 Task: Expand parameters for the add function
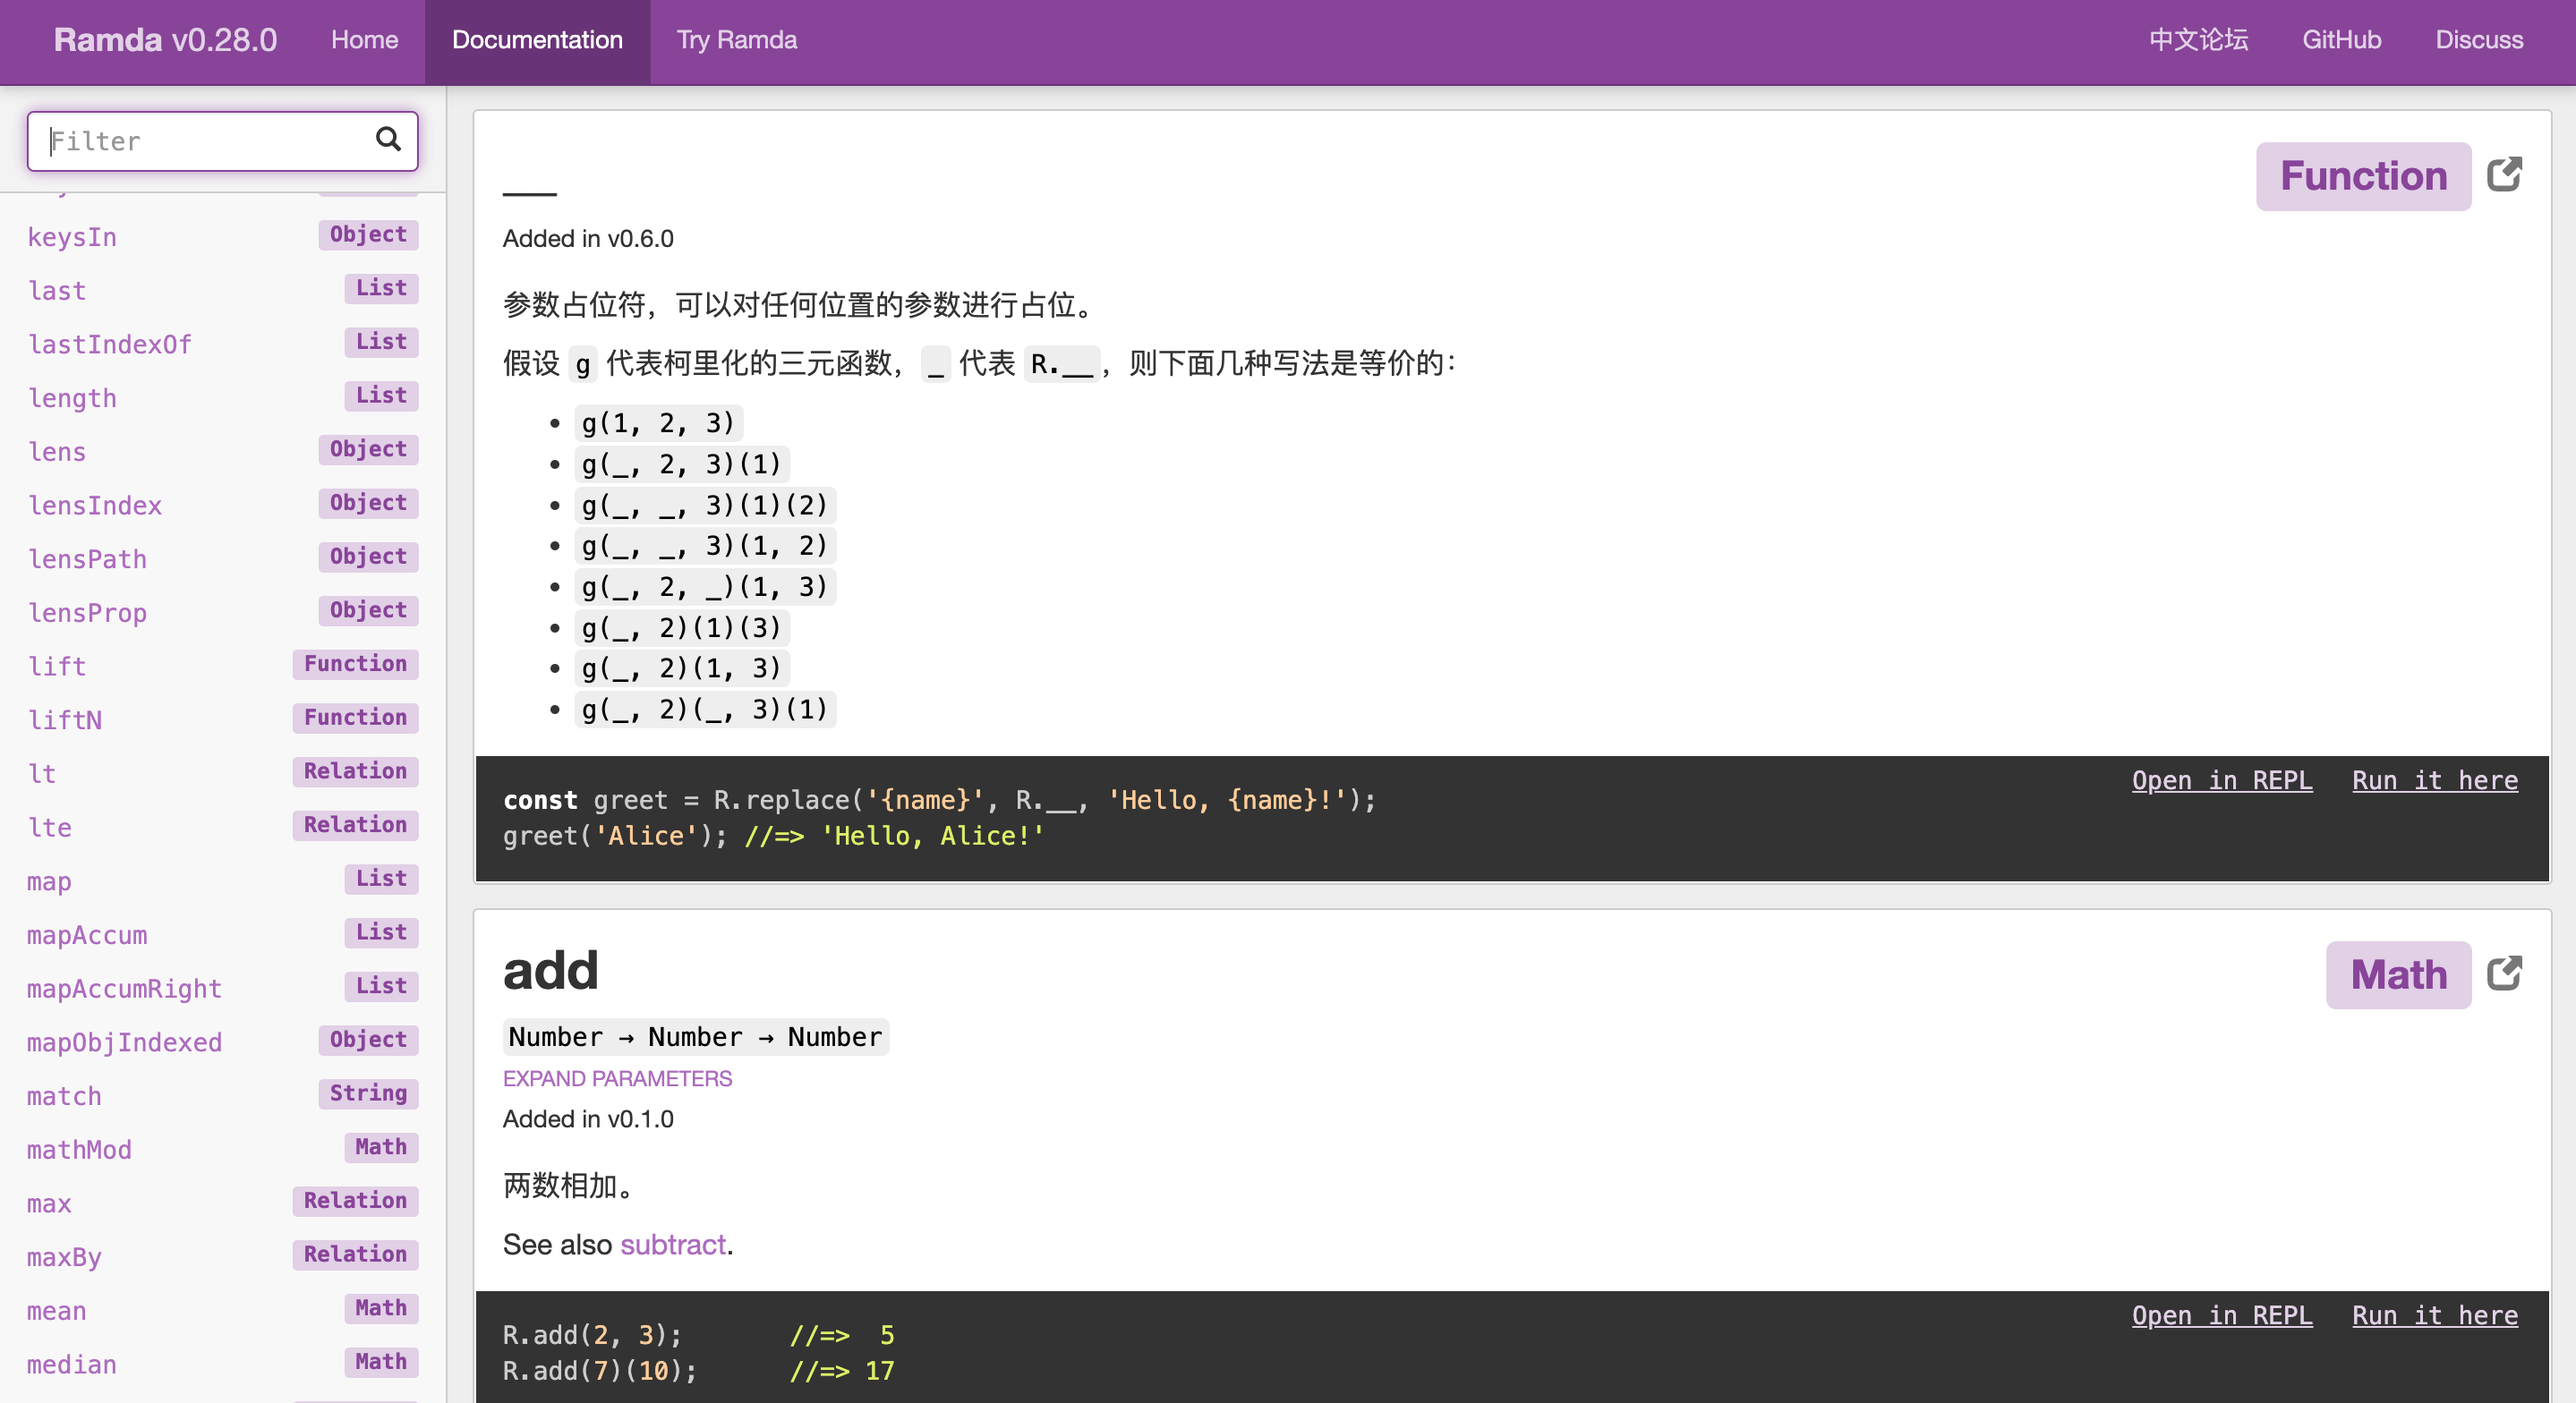[x=617, y=1078]
